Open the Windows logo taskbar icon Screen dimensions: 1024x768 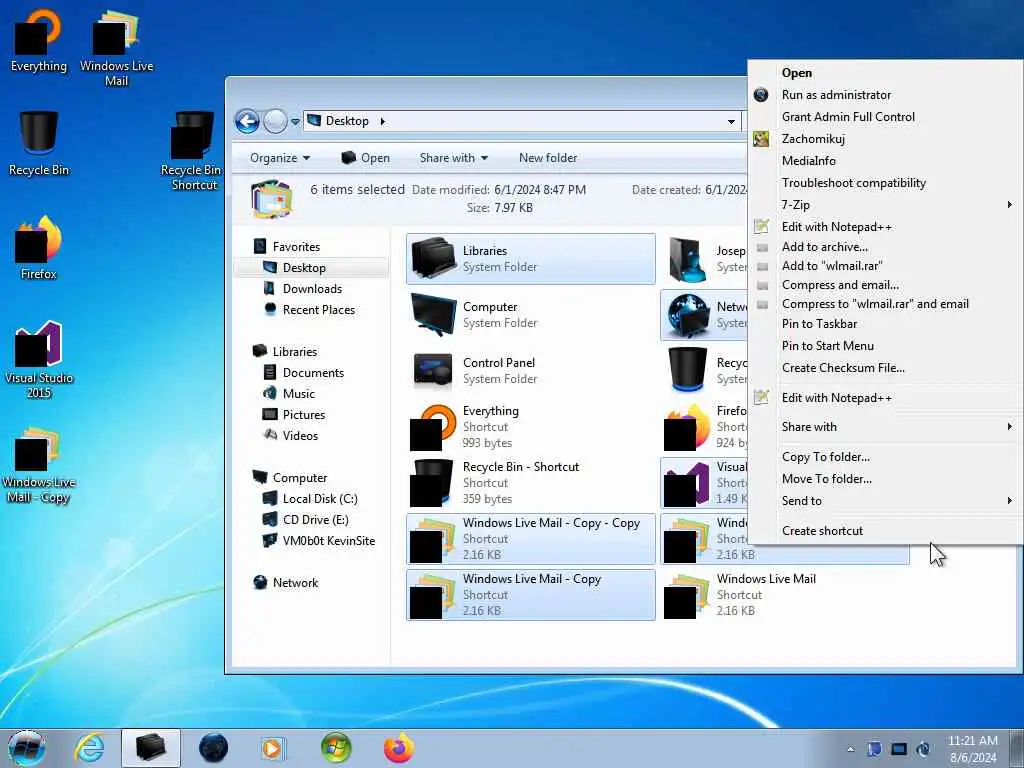[x=336, y=748]
